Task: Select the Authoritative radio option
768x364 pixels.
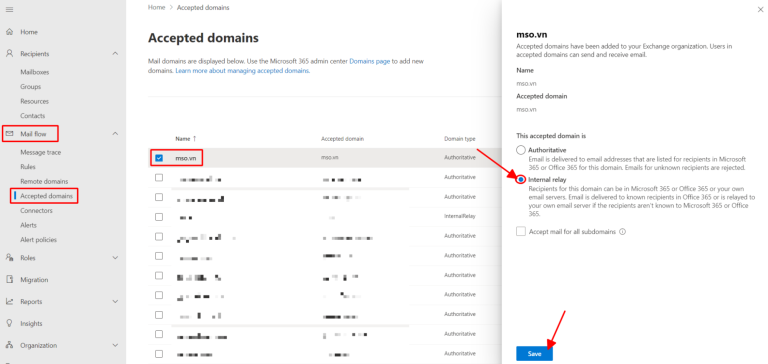Action: [521, 150]
